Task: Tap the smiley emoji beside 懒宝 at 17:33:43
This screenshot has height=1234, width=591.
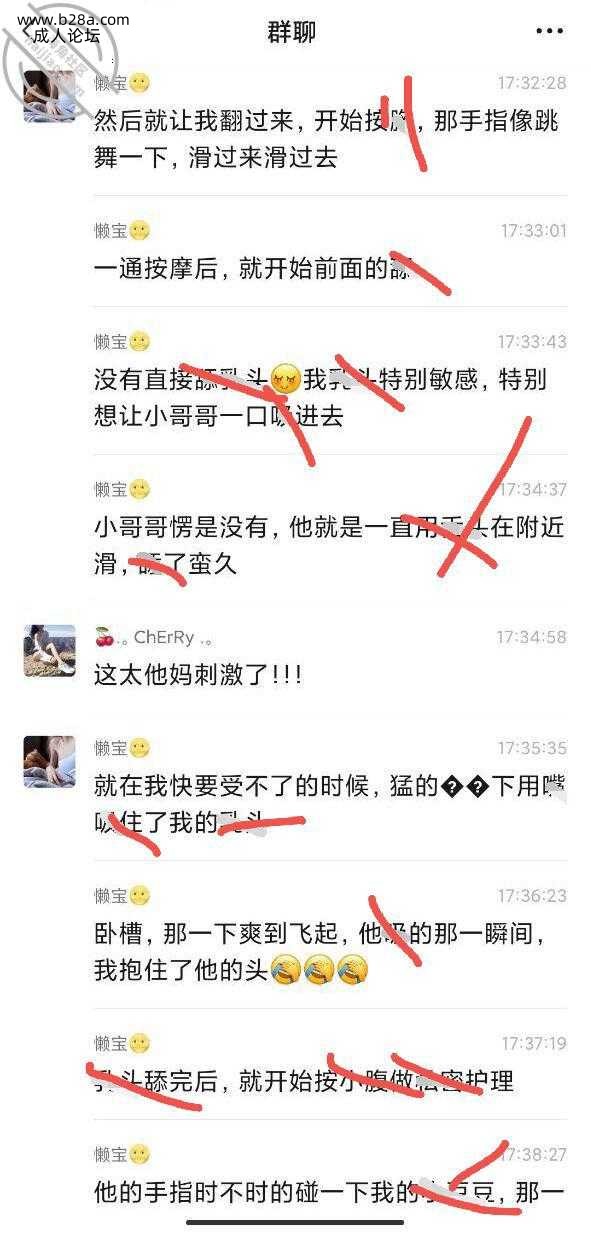Action: [140, 342]
